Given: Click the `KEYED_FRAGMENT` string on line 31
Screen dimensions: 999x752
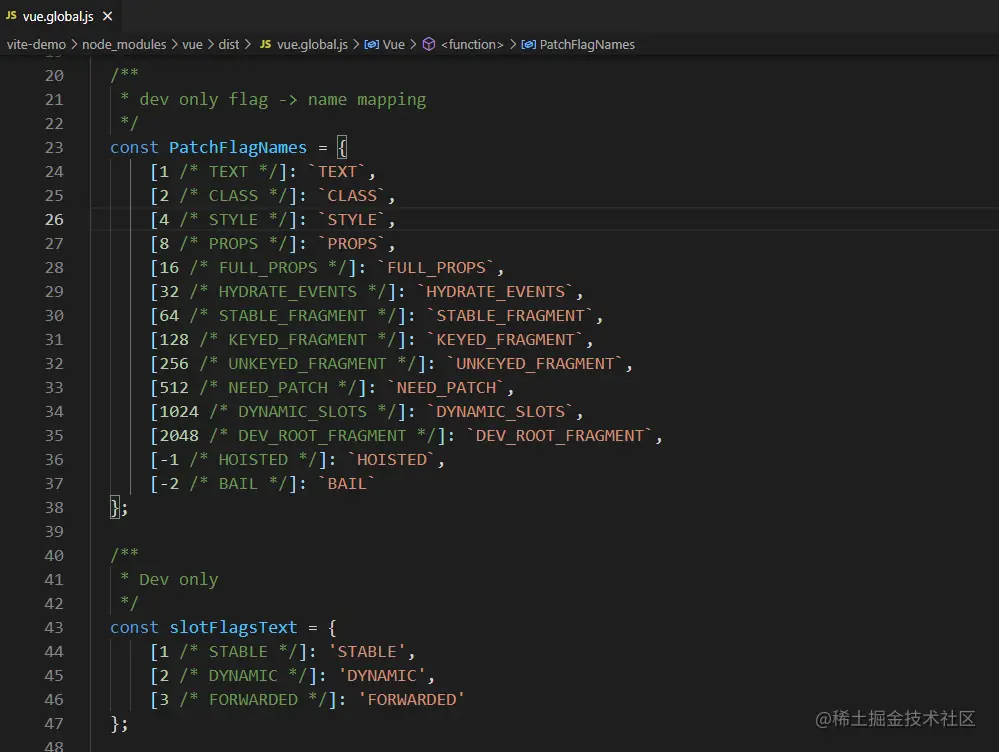Looking at the screenshot, I should [505, 340].
